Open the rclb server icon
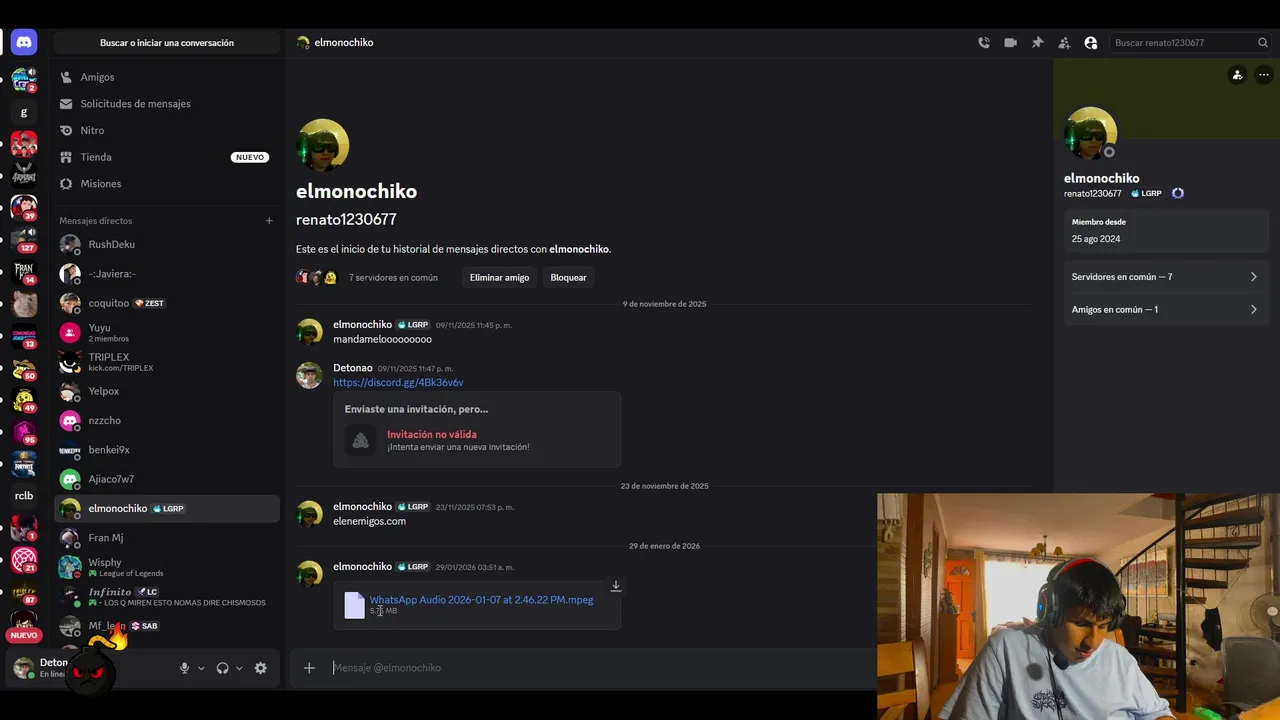Viewport: 1280px width, 720px height. click(24, 496)
